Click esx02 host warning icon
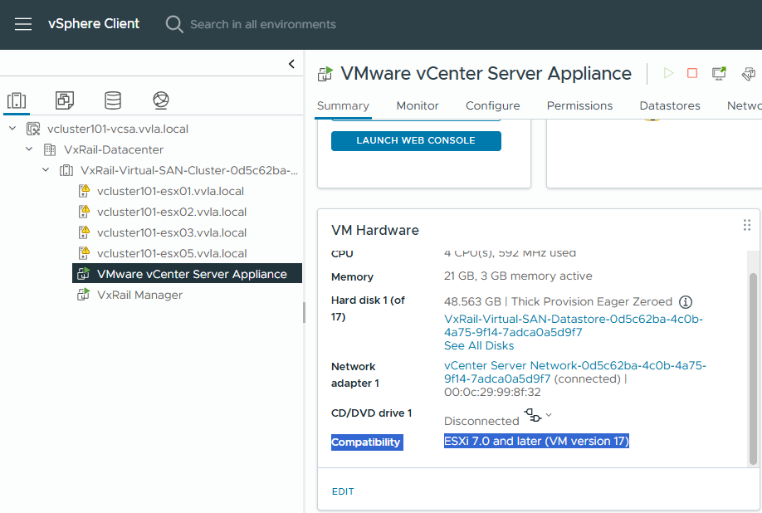This screenshot has width=762, height=513. click(84, 212)
